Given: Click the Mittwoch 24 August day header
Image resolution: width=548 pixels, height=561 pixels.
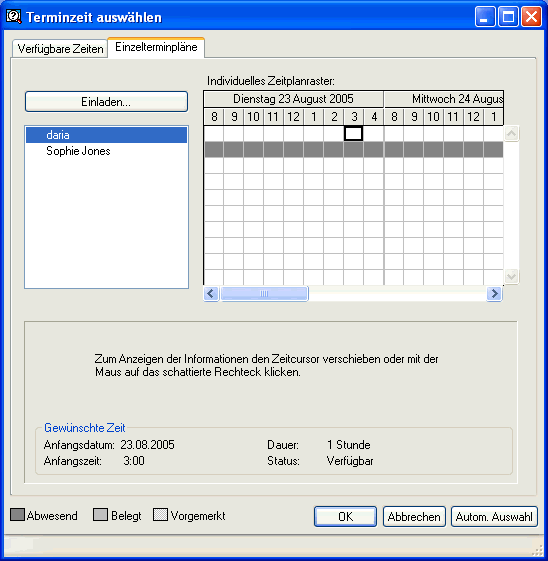Looking at the screenshot, I should click(444, 99).
